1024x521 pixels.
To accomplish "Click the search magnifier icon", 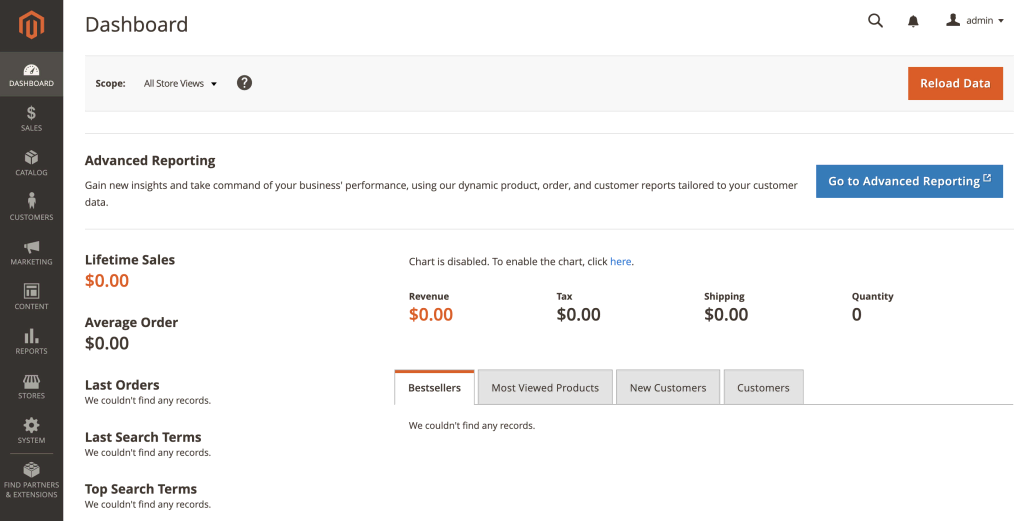I will [875, 21].
